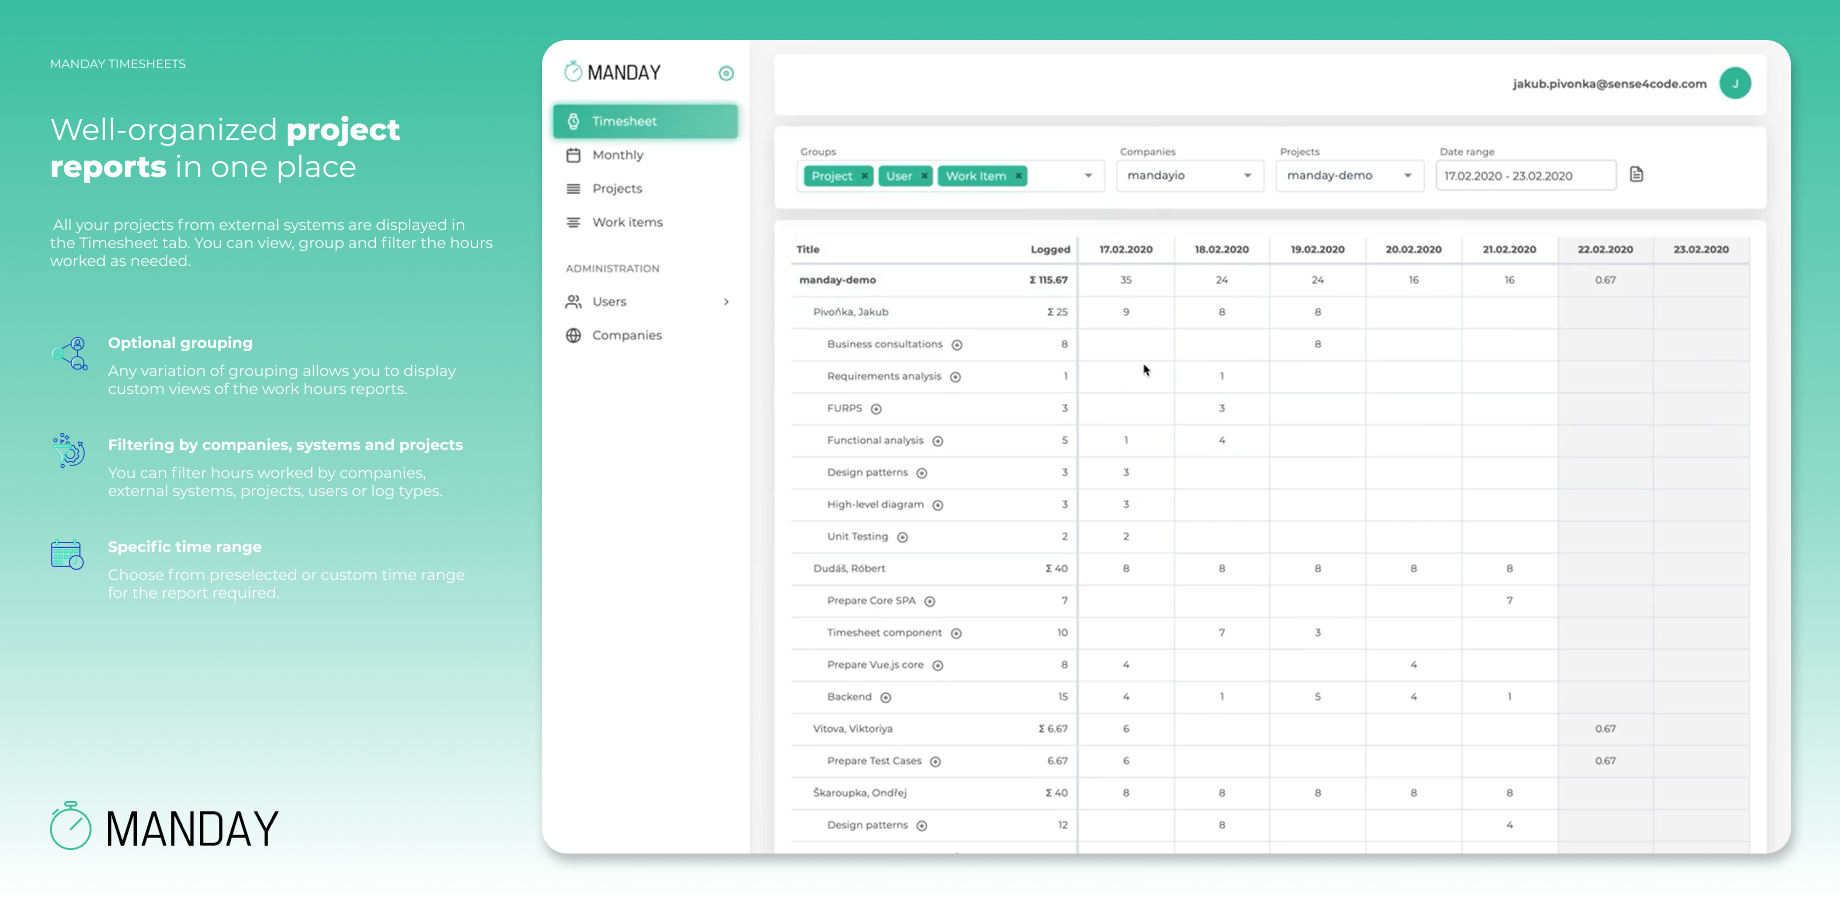This screenshot has height=900, width=1840.
Task: Open Requirements analysis item link icon
Action: 955,377
